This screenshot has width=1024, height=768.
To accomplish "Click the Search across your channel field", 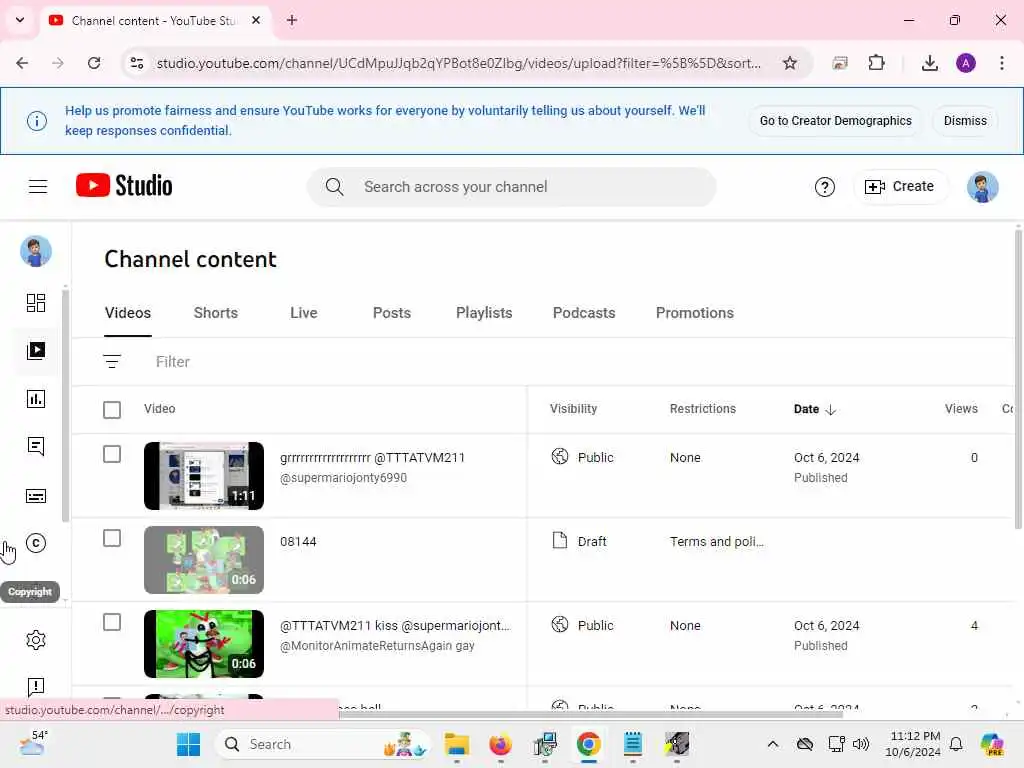I will [x=511, y=187].
